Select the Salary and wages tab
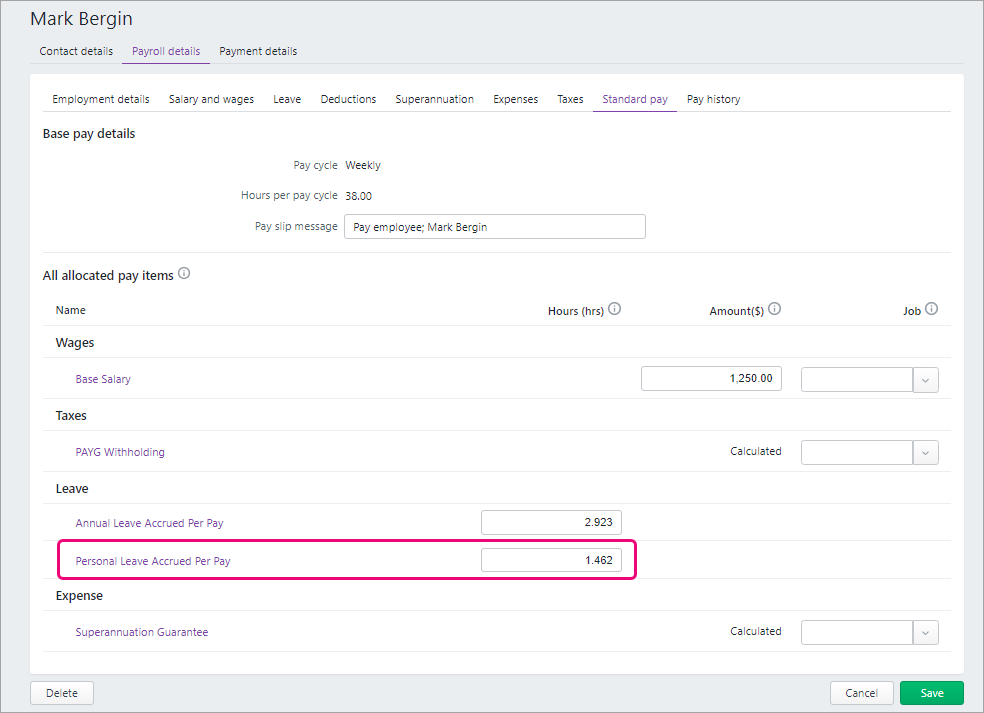Screen dimensions: 984x713 pyautogui.click(x=211, y=99)
